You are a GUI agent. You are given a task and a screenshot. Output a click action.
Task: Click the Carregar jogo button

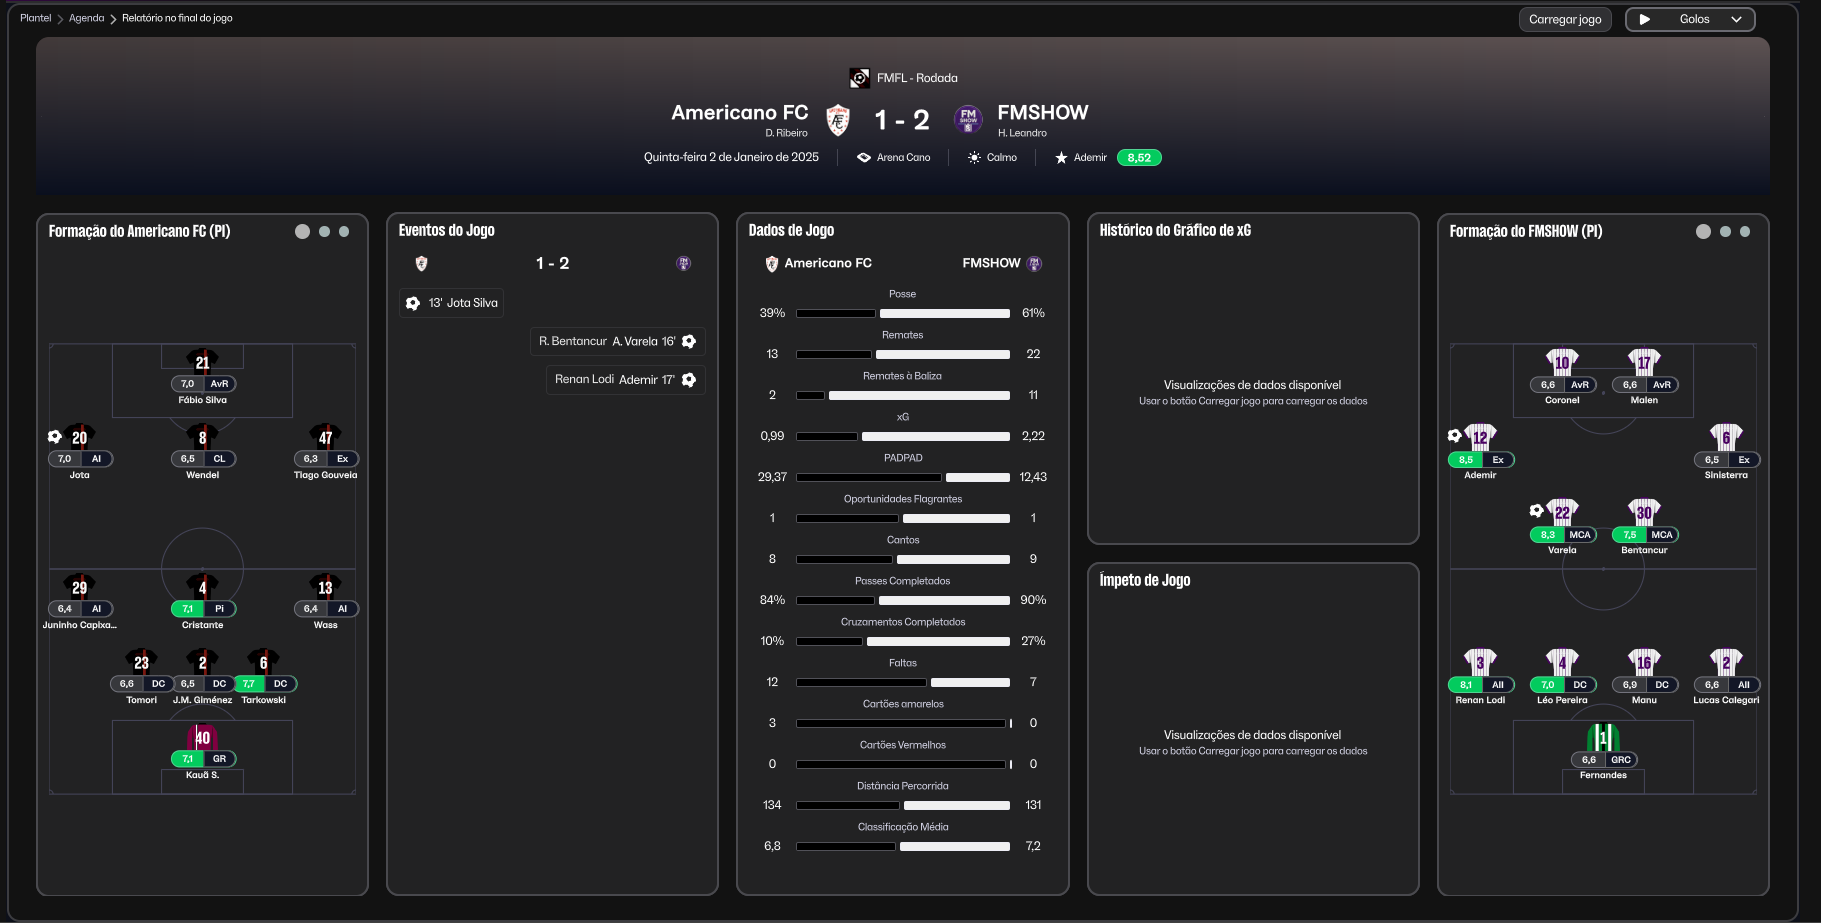tap(1565, 19)
